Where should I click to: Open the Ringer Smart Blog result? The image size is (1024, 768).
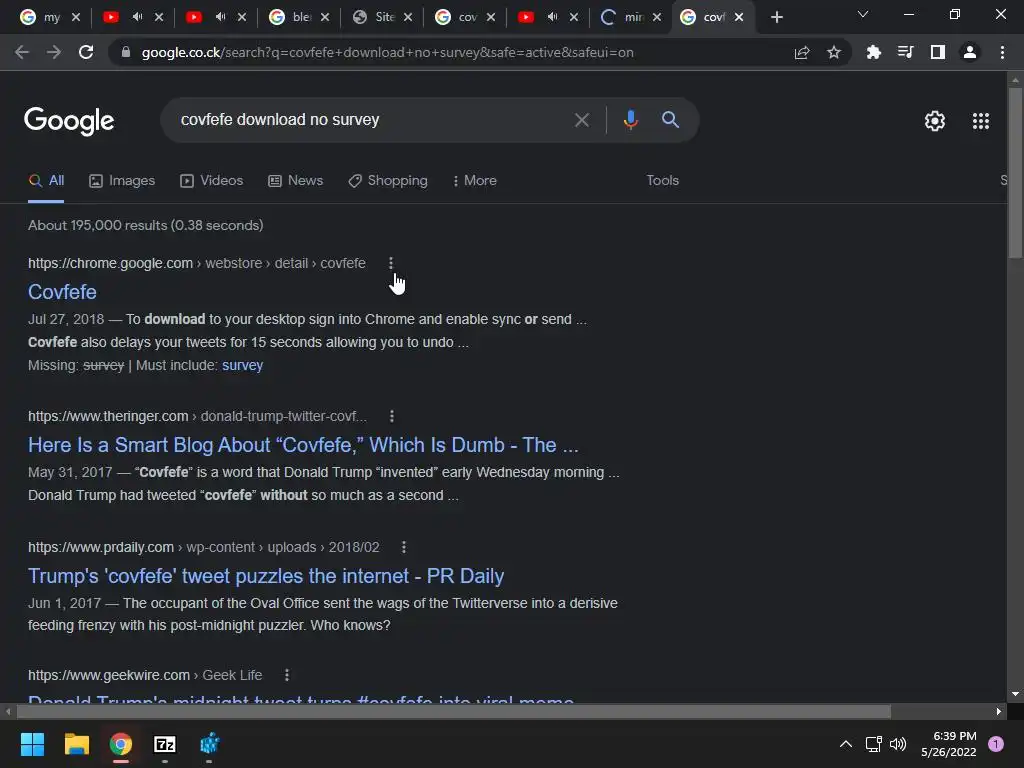coord(303,445)
